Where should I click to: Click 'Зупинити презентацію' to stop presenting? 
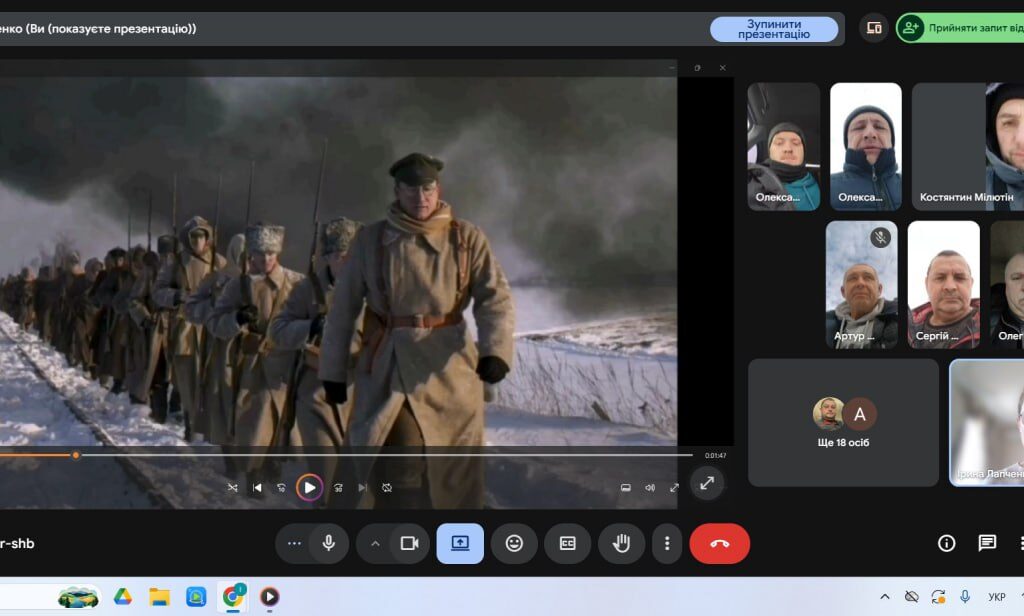tap(774, 29)
